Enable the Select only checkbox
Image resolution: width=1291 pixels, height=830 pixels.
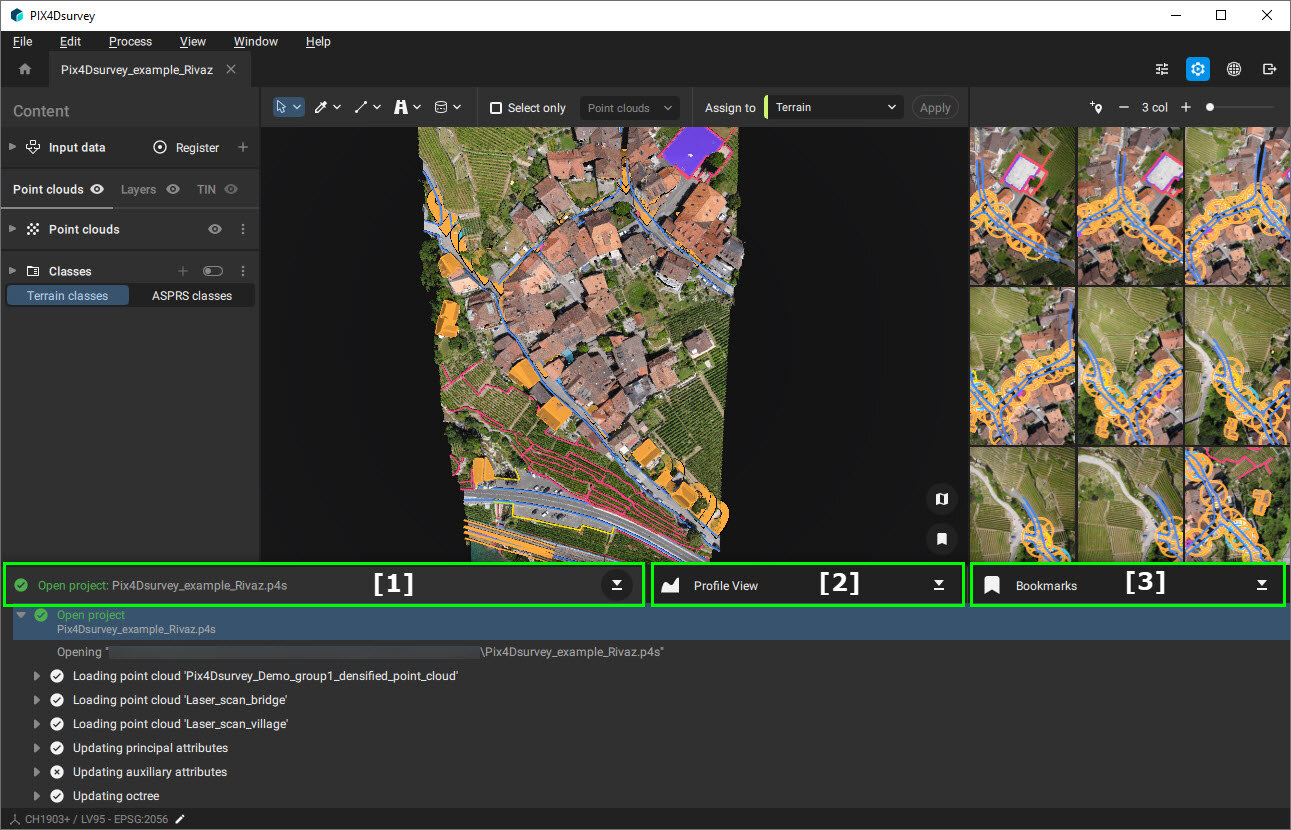[496, 108]
